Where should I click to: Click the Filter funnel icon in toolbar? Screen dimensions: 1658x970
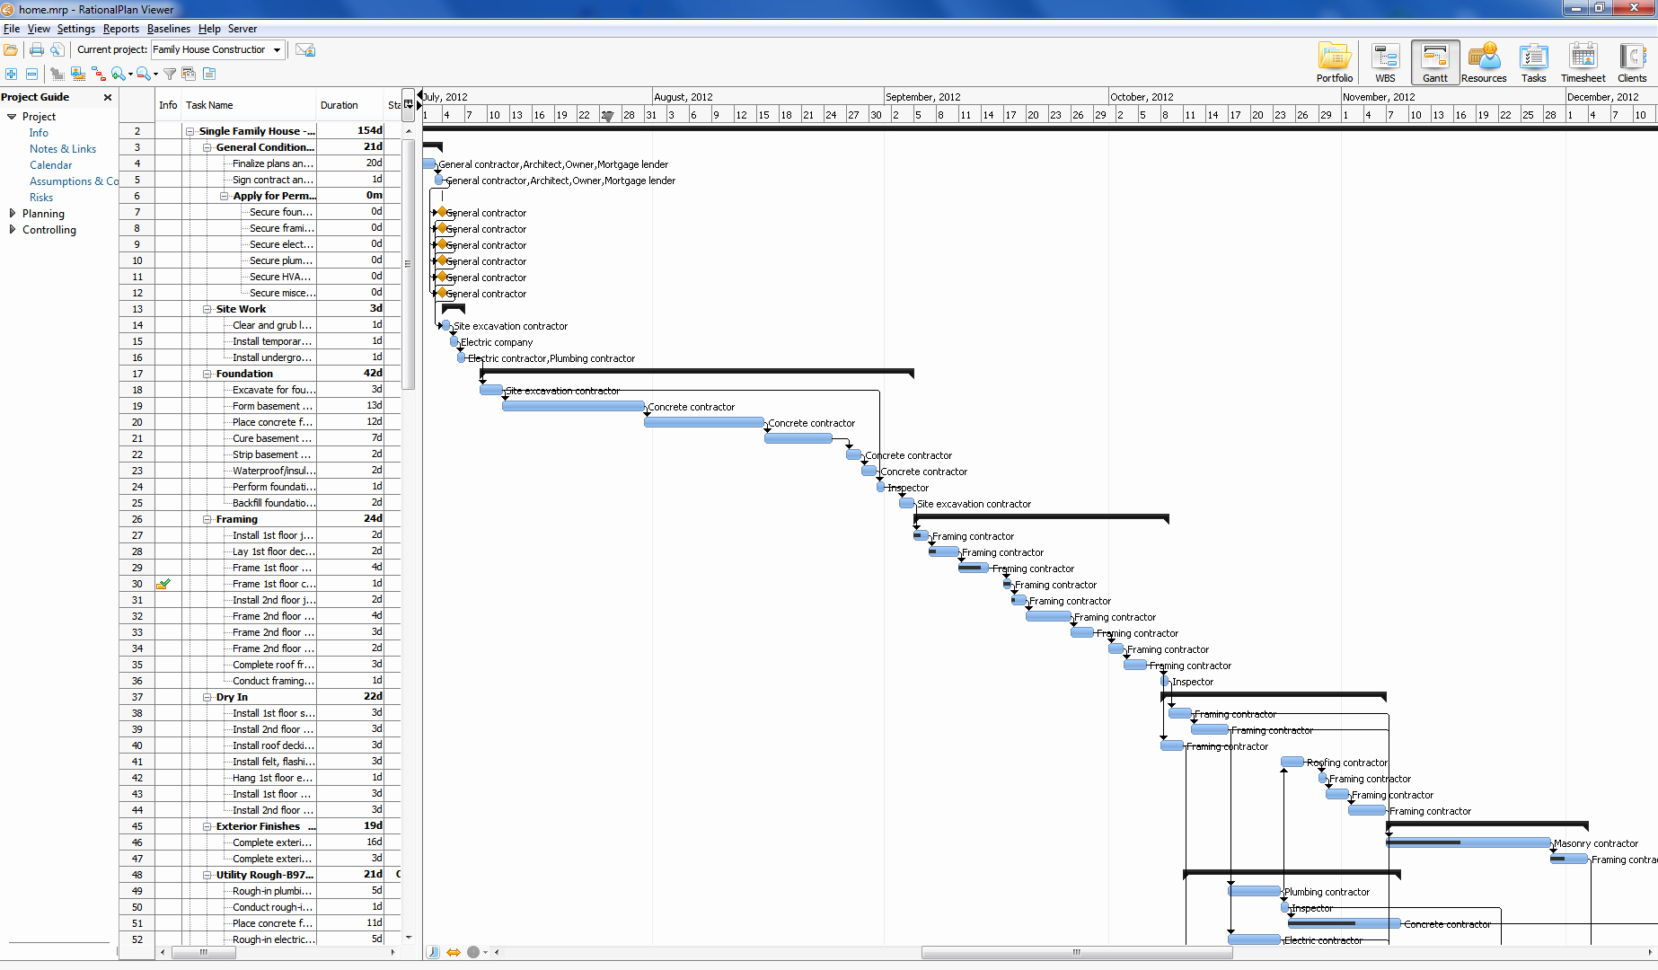coord(170,73)
